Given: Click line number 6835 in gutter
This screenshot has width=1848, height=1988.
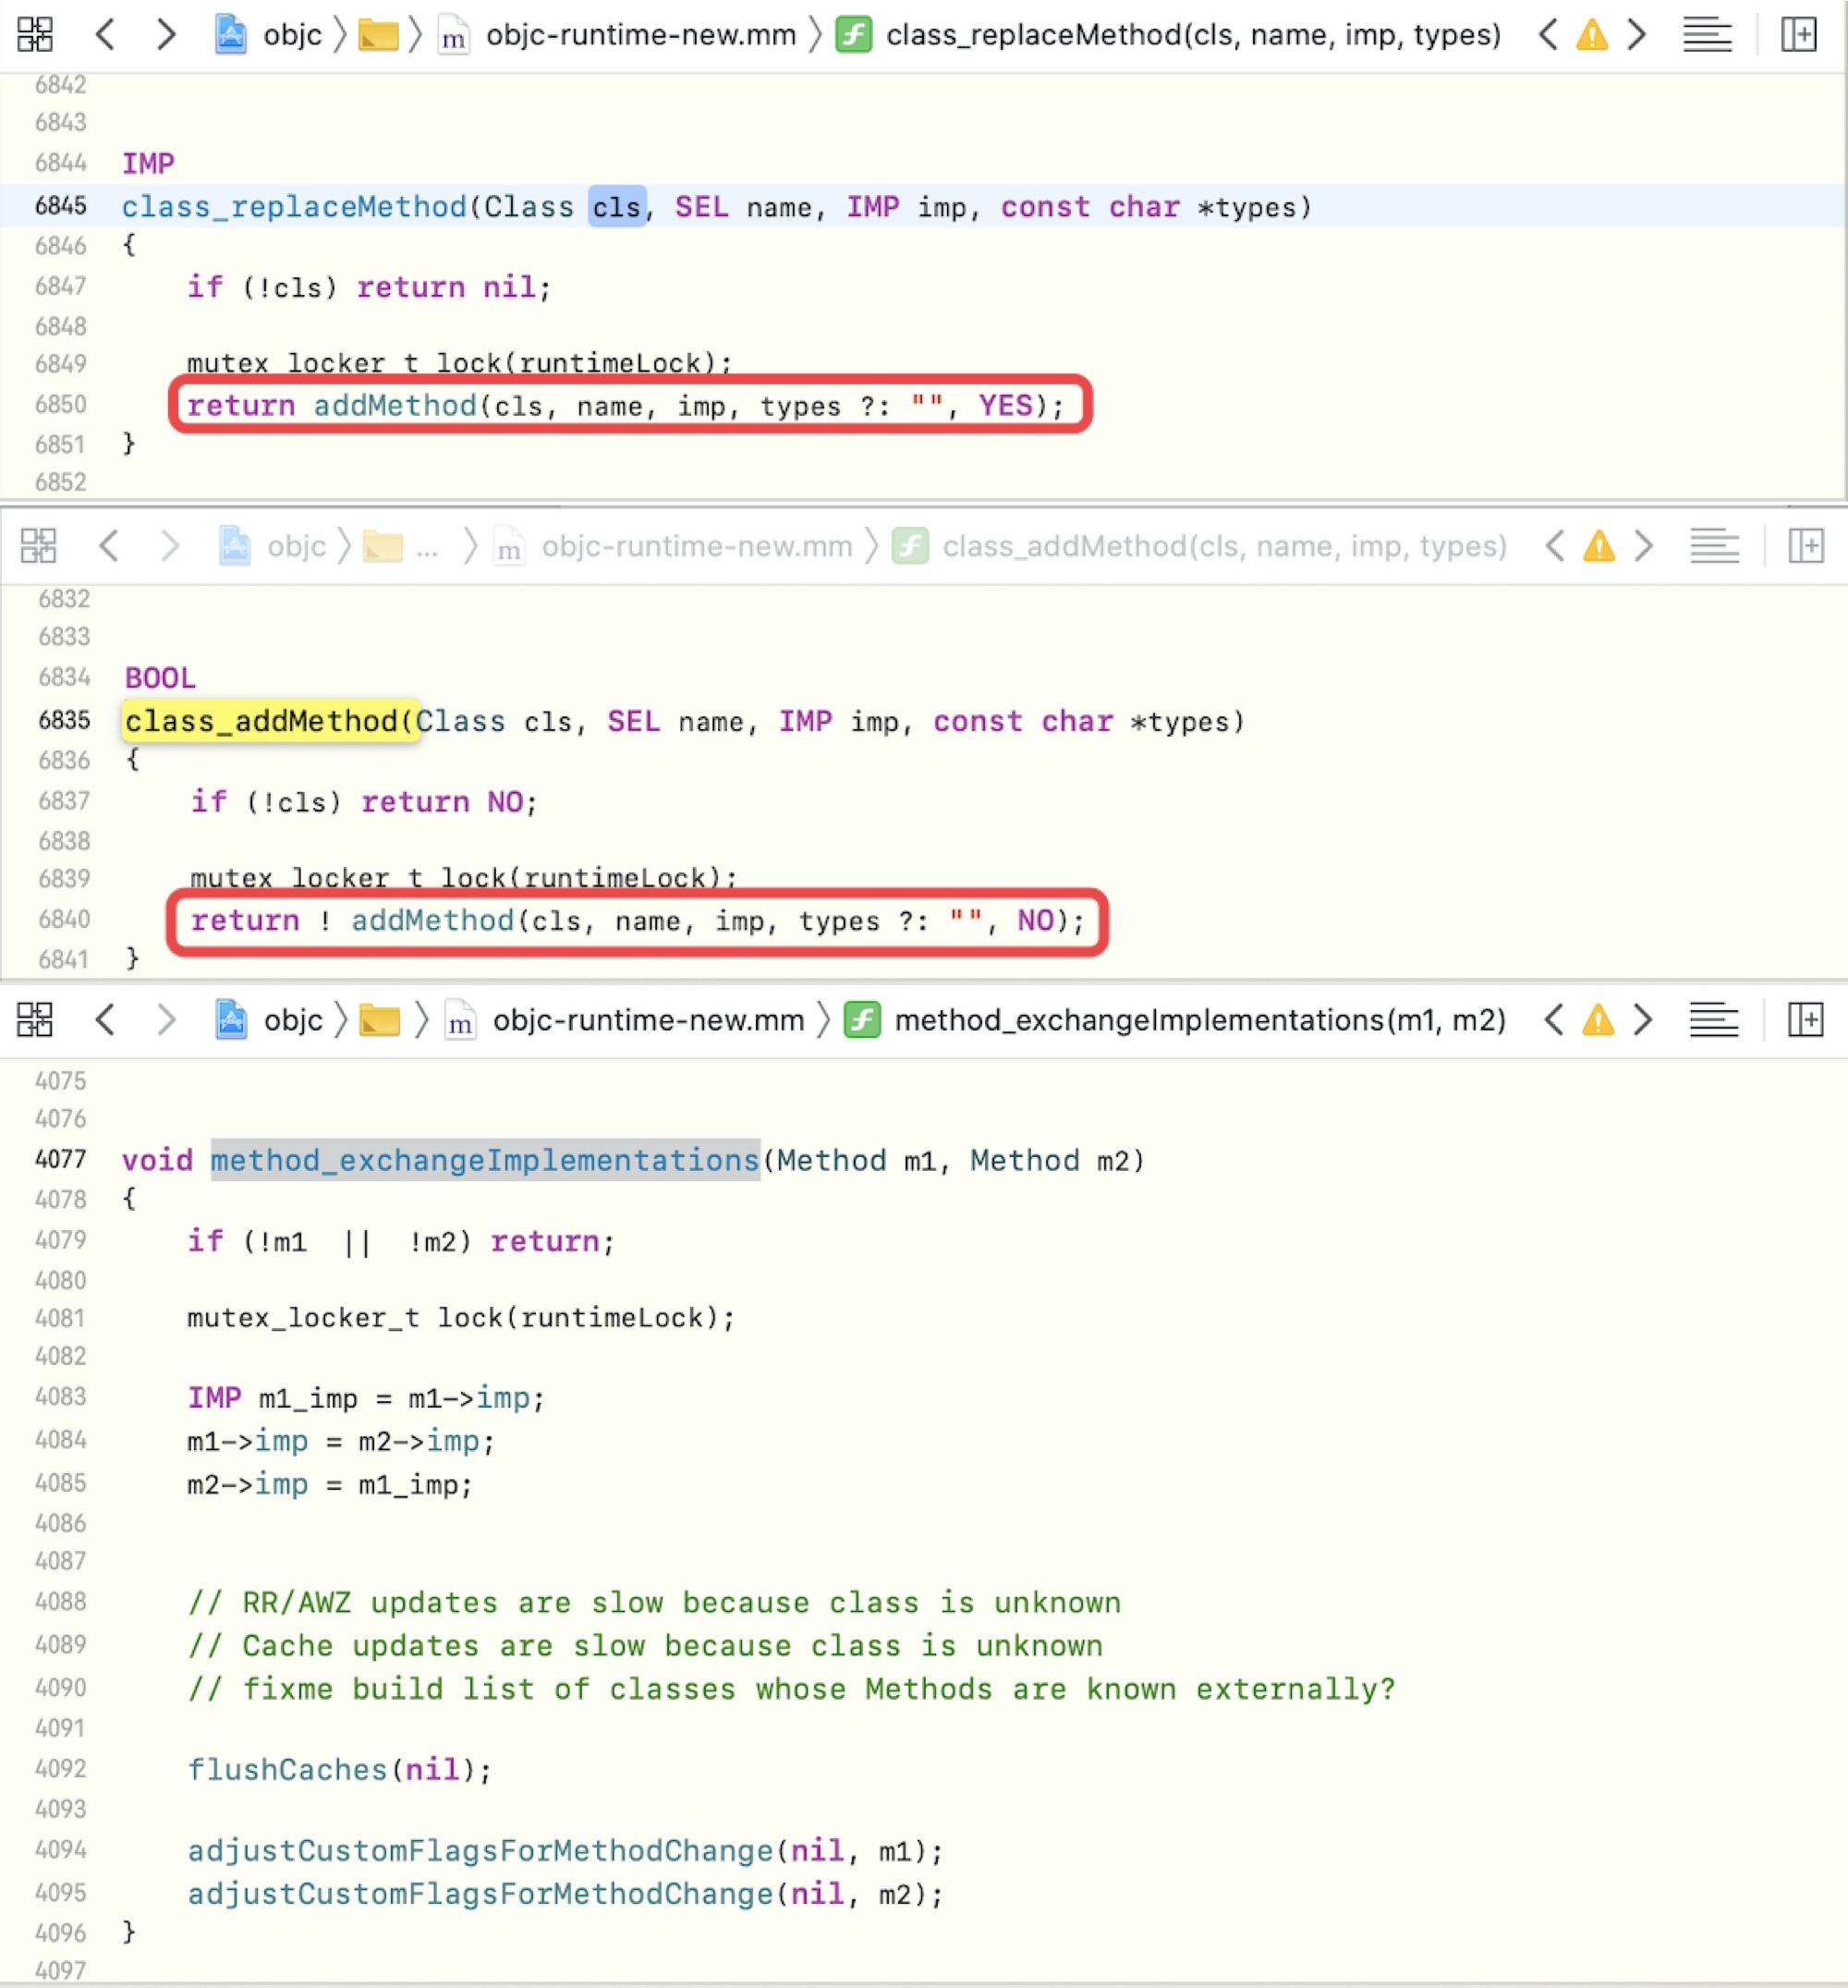Looking at the screenshot, I should pyautogui.click(x=64, y=720).
